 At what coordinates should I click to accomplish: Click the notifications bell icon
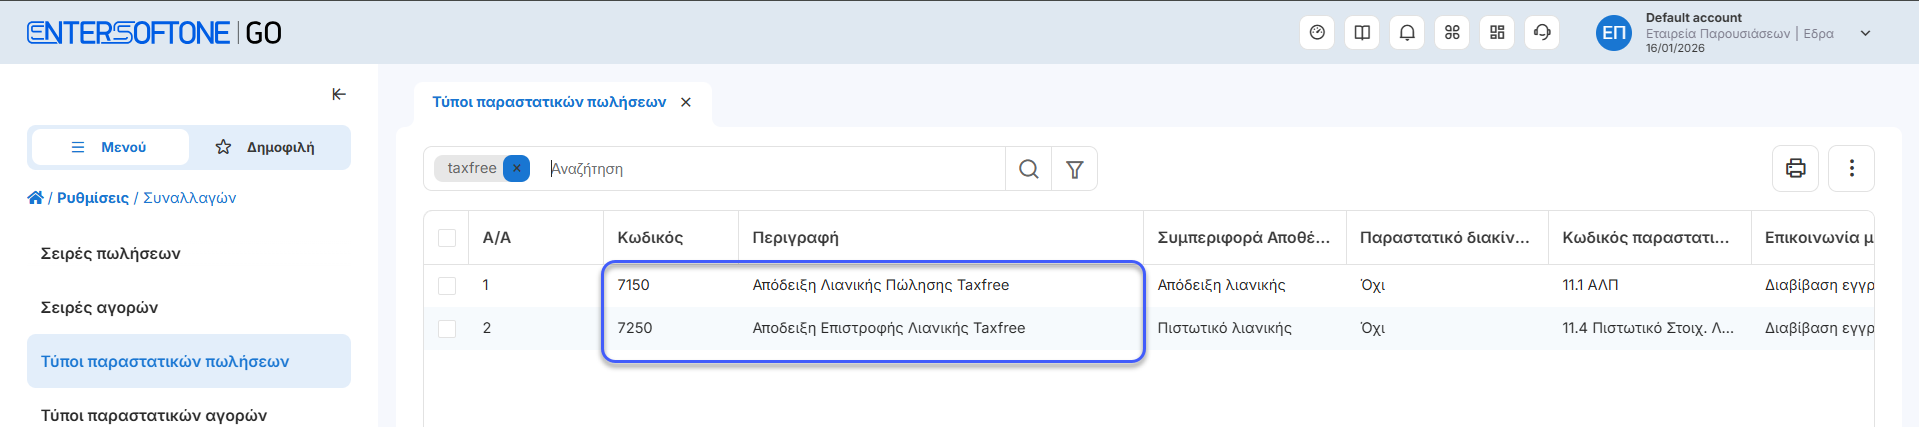1407,33
